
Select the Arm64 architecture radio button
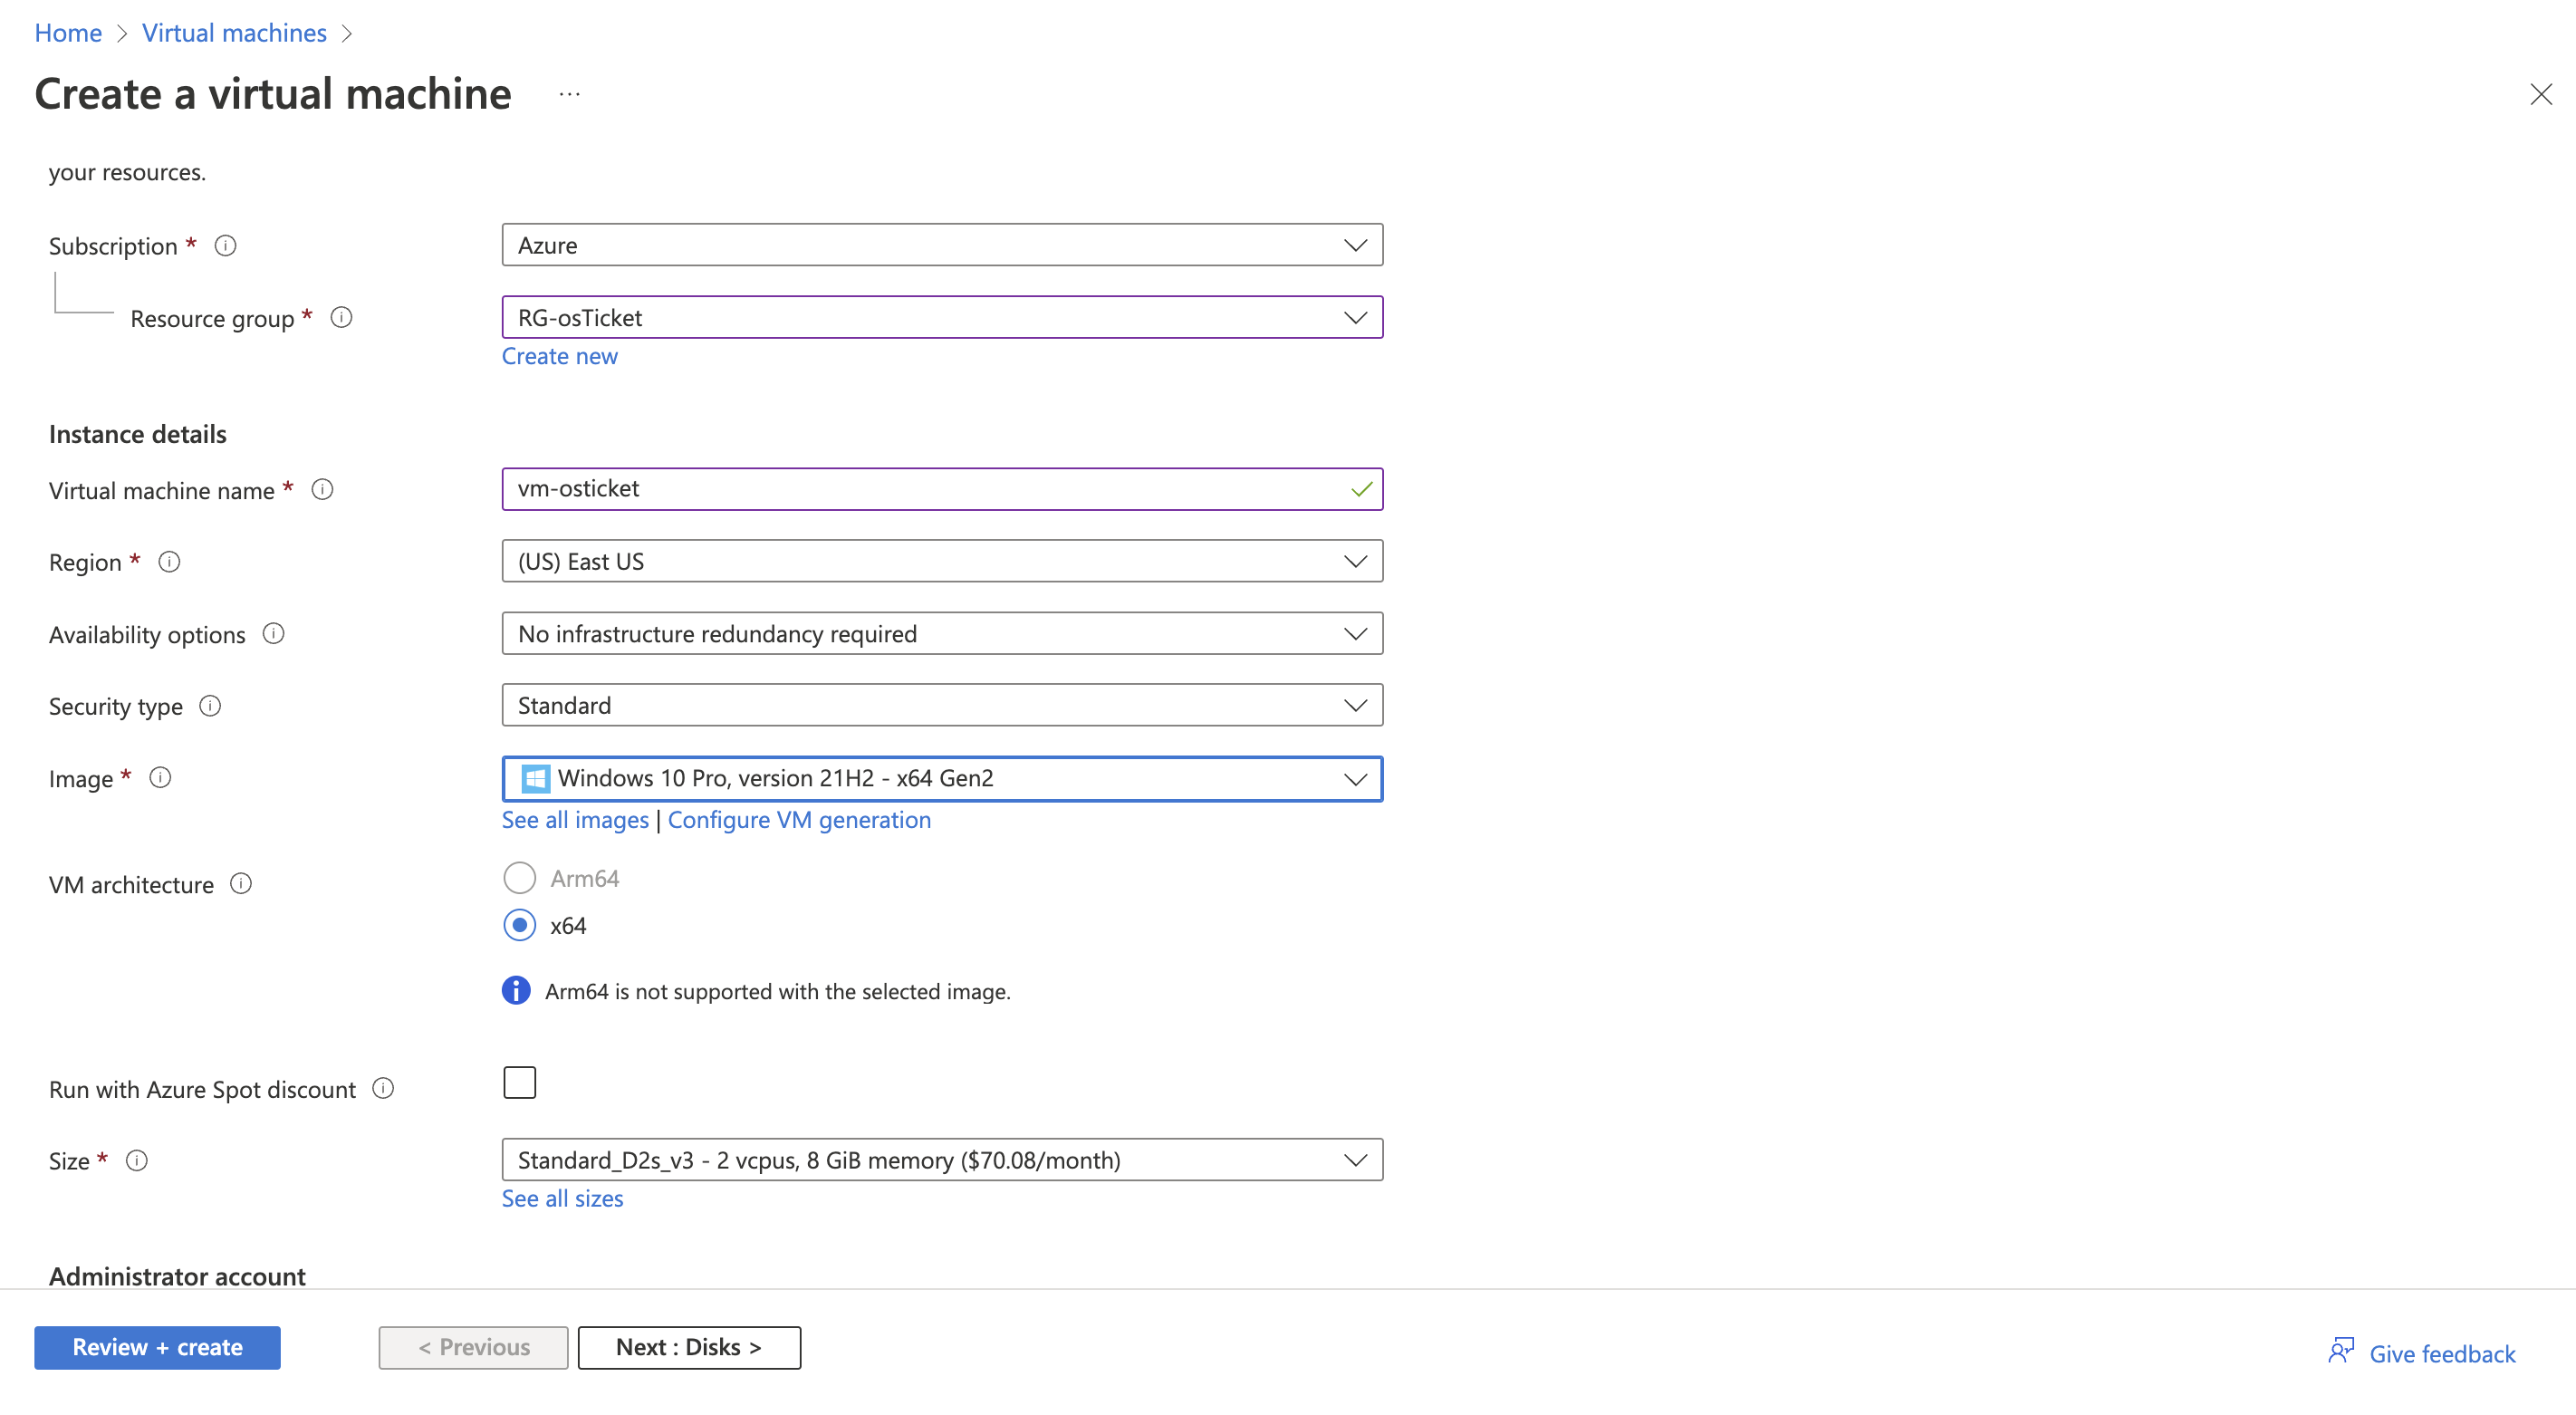(519, 878)
